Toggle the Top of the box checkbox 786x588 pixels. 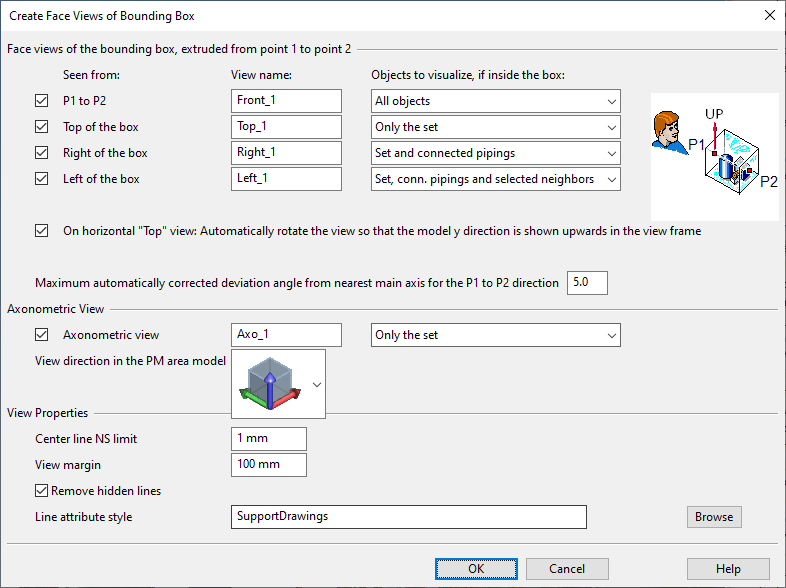pos(41,127)
